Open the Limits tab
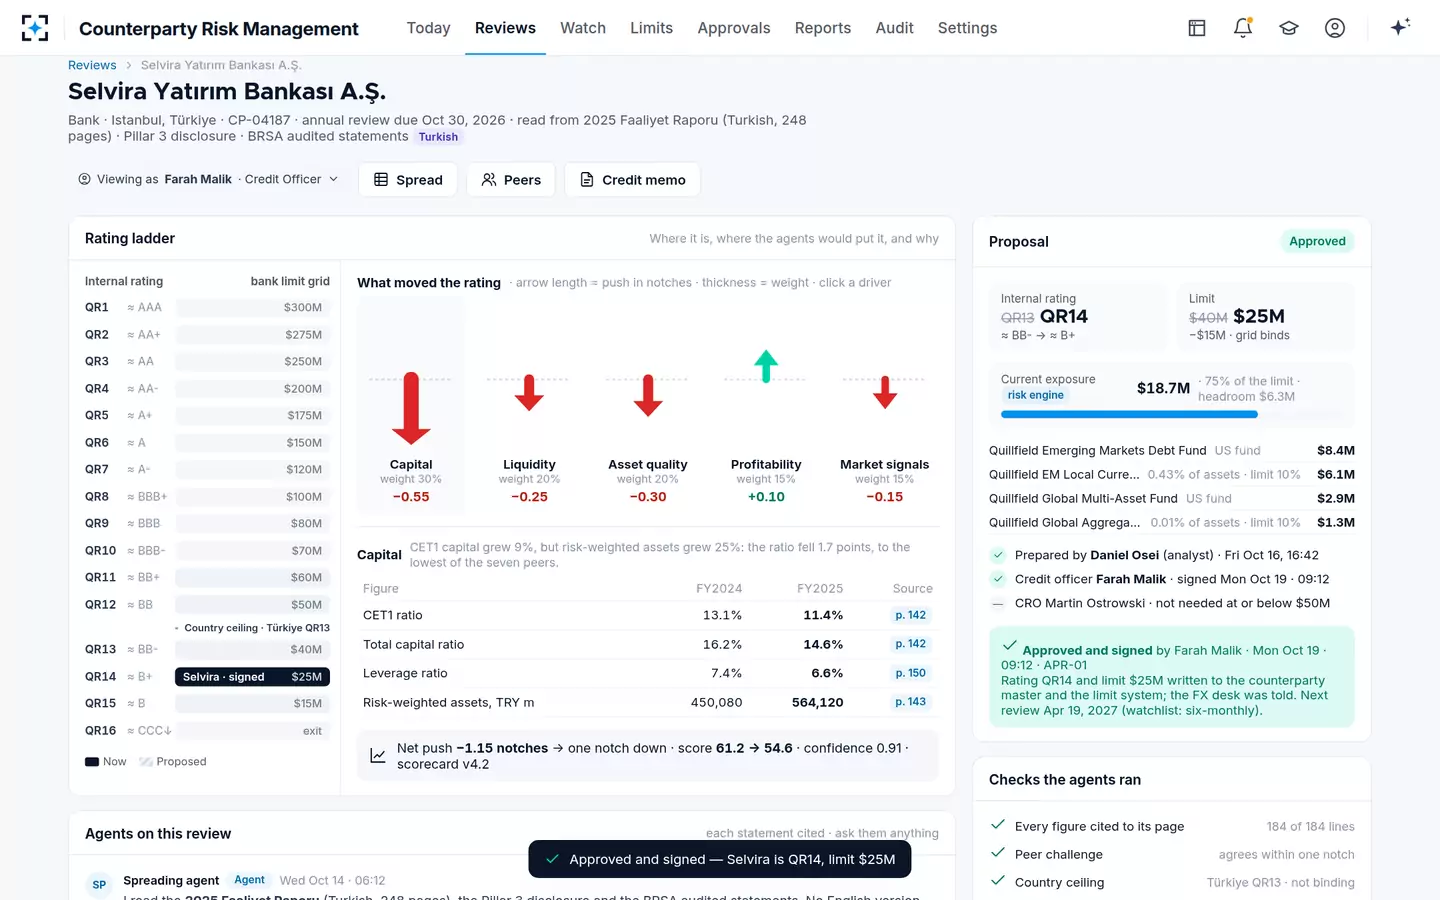The height and width of the screenshot is (900, 1440). [x=651, y=28]
